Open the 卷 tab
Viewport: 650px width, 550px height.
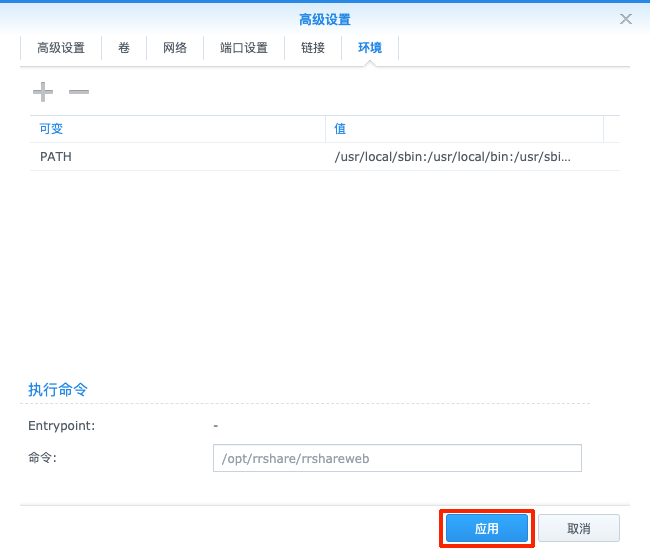124,48
